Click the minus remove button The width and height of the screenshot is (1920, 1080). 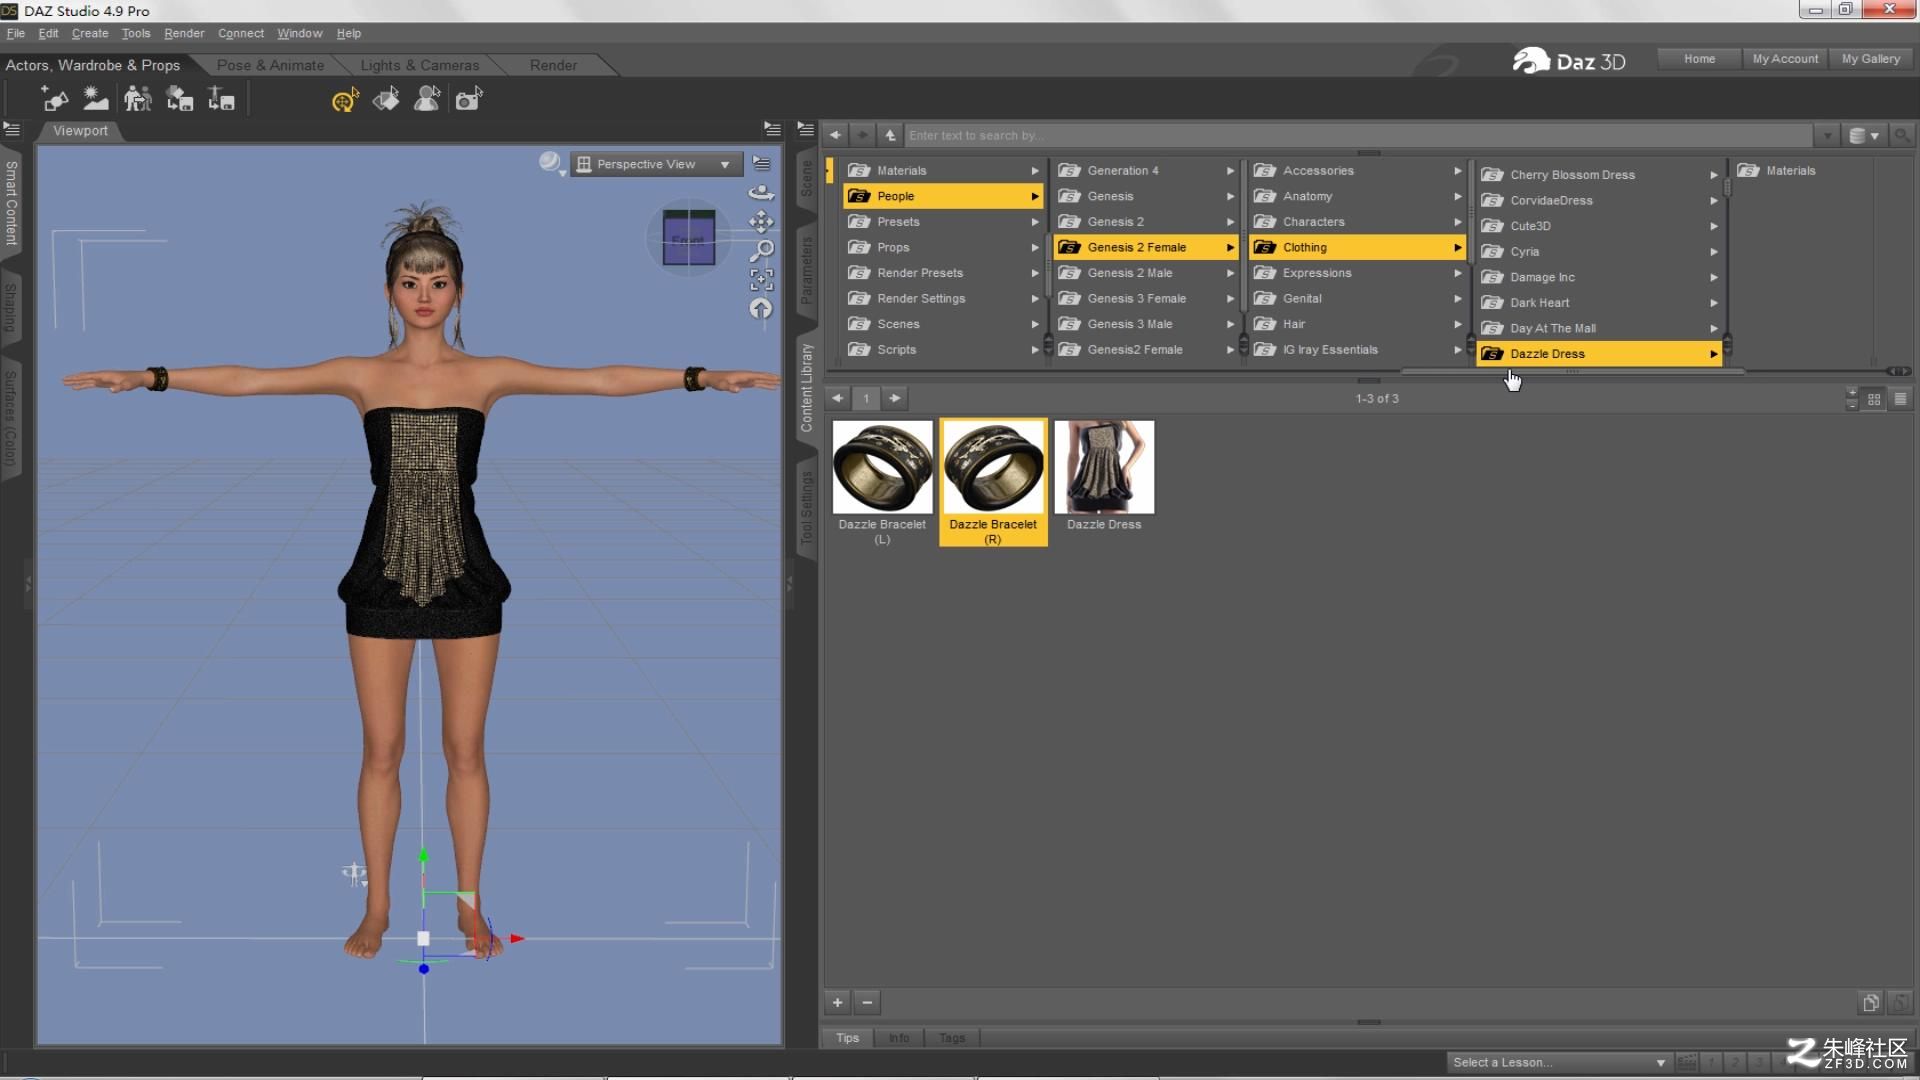click(867, 1002)
